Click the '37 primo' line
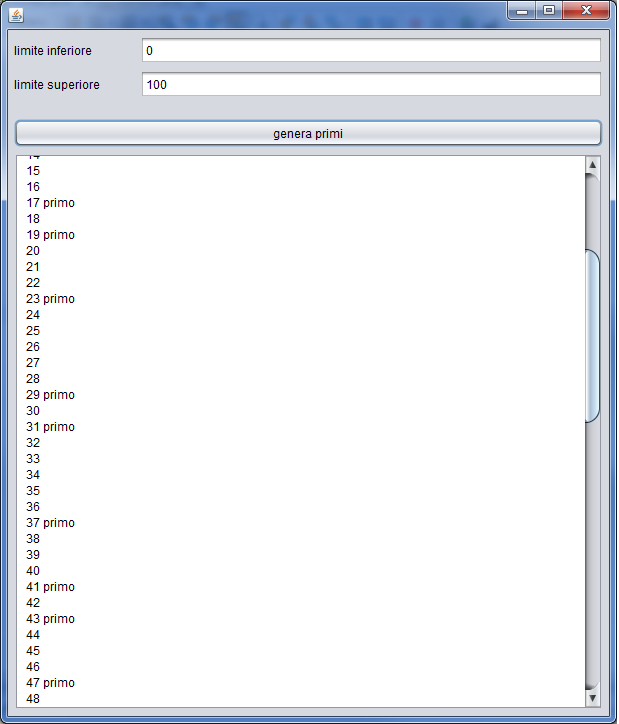 coord(50,523)
